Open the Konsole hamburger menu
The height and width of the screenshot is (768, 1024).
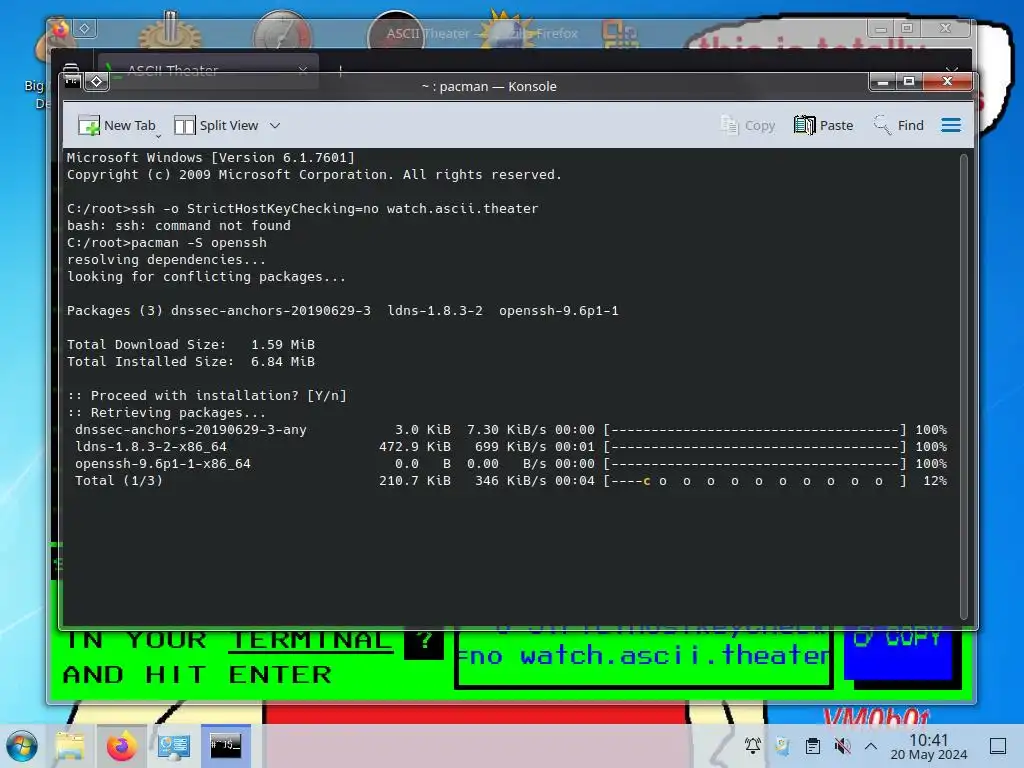951,125
